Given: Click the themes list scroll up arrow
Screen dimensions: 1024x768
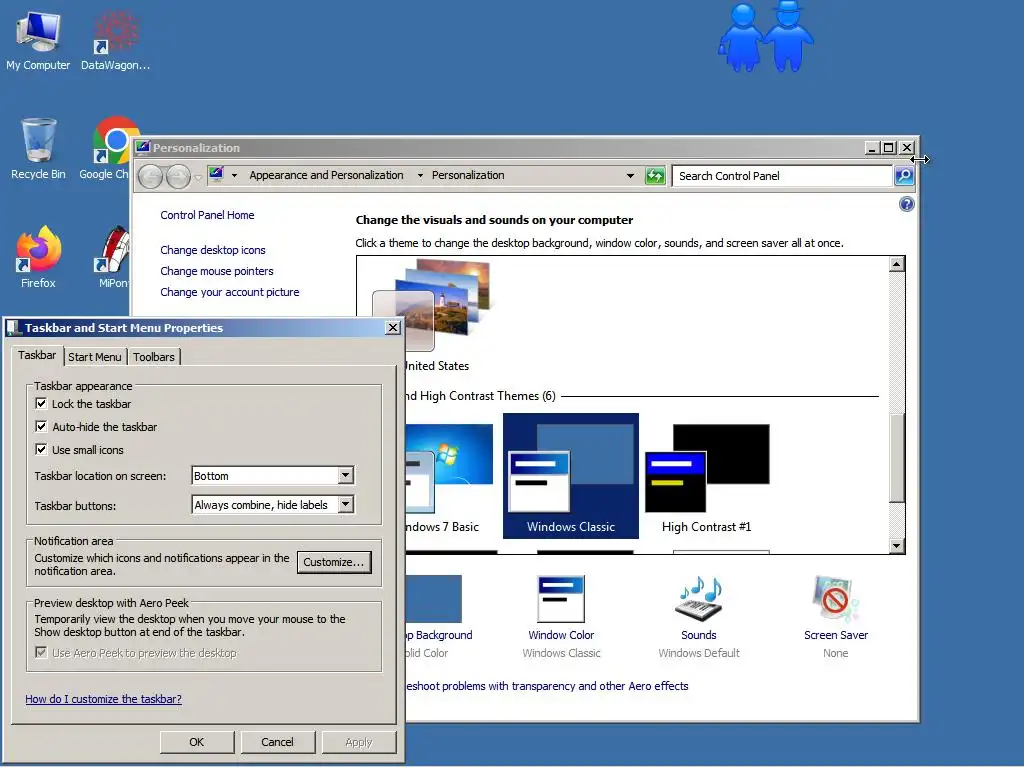Looking at the screenshot, I should point(897,264).
